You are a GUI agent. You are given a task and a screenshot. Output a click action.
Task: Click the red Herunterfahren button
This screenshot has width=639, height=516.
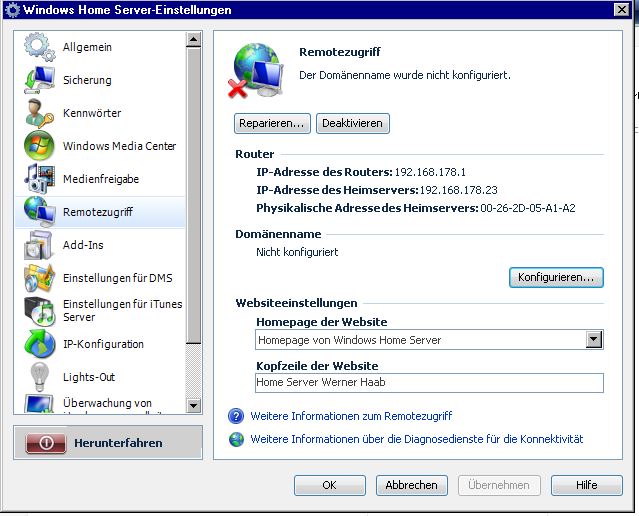pos(108,443)
